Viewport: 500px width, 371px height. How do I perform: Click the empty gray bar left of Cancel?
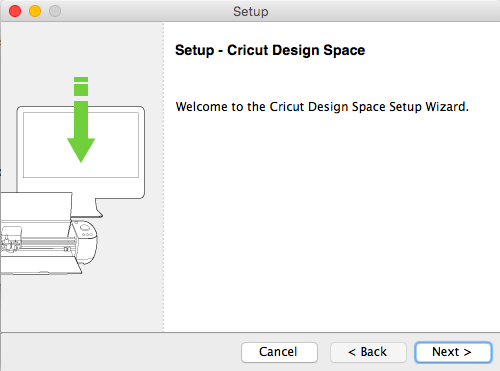pos(120,352)
